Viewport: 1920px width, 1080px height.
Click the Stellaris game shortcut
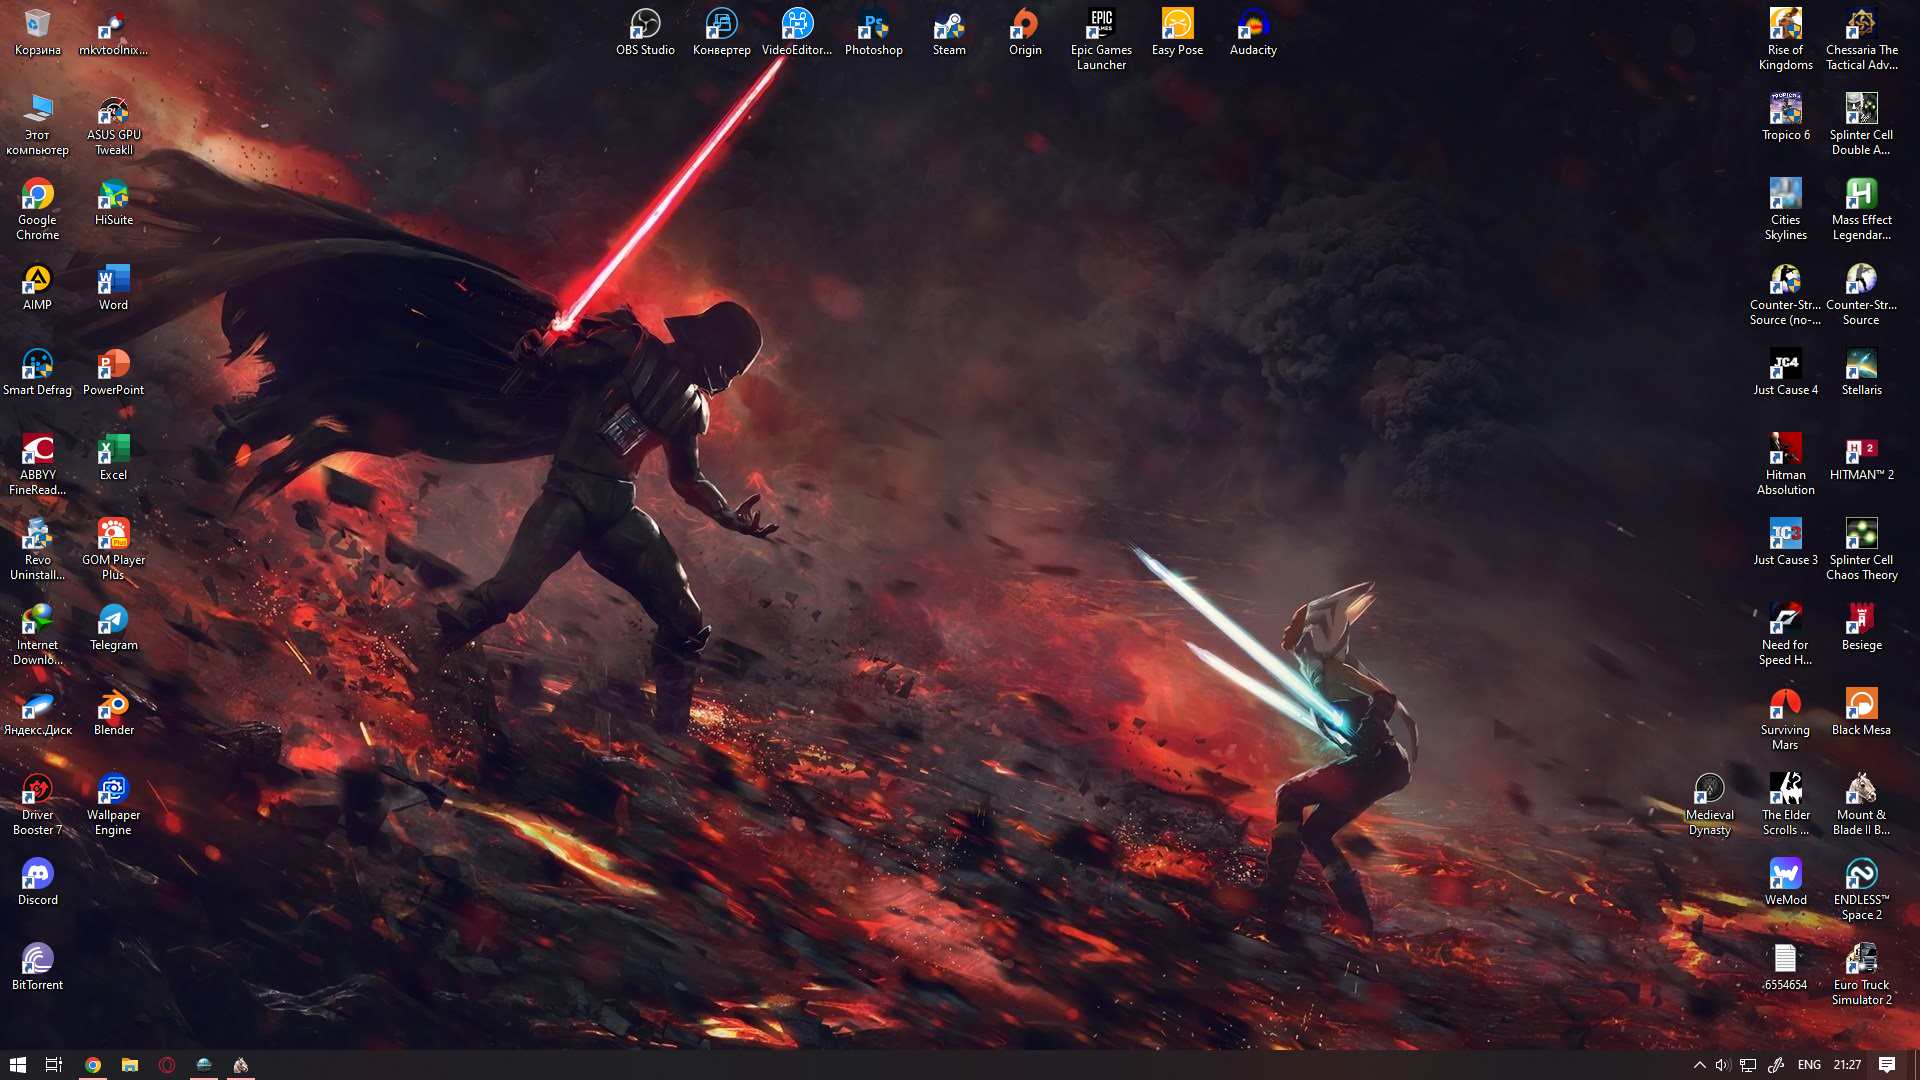1861,372
